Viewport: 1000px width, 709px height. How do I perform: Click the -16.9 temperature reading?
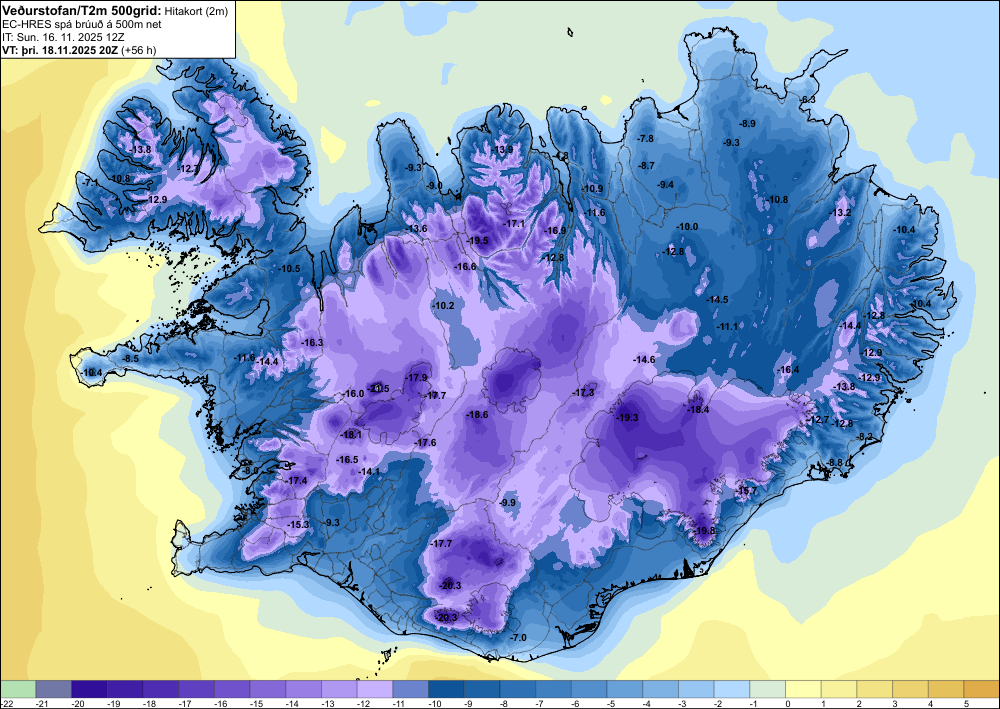555,231
